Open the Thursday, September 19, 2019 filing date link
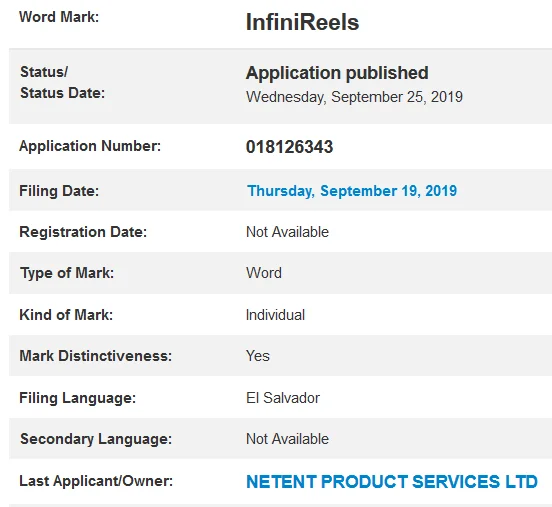Screen dimensions: 552x507 [352, 191]
